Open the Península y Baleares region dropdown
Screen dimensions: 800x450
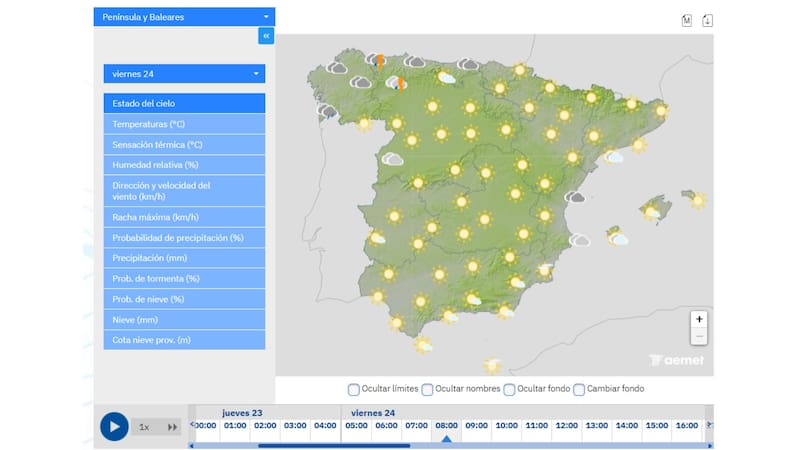[184, 17]
